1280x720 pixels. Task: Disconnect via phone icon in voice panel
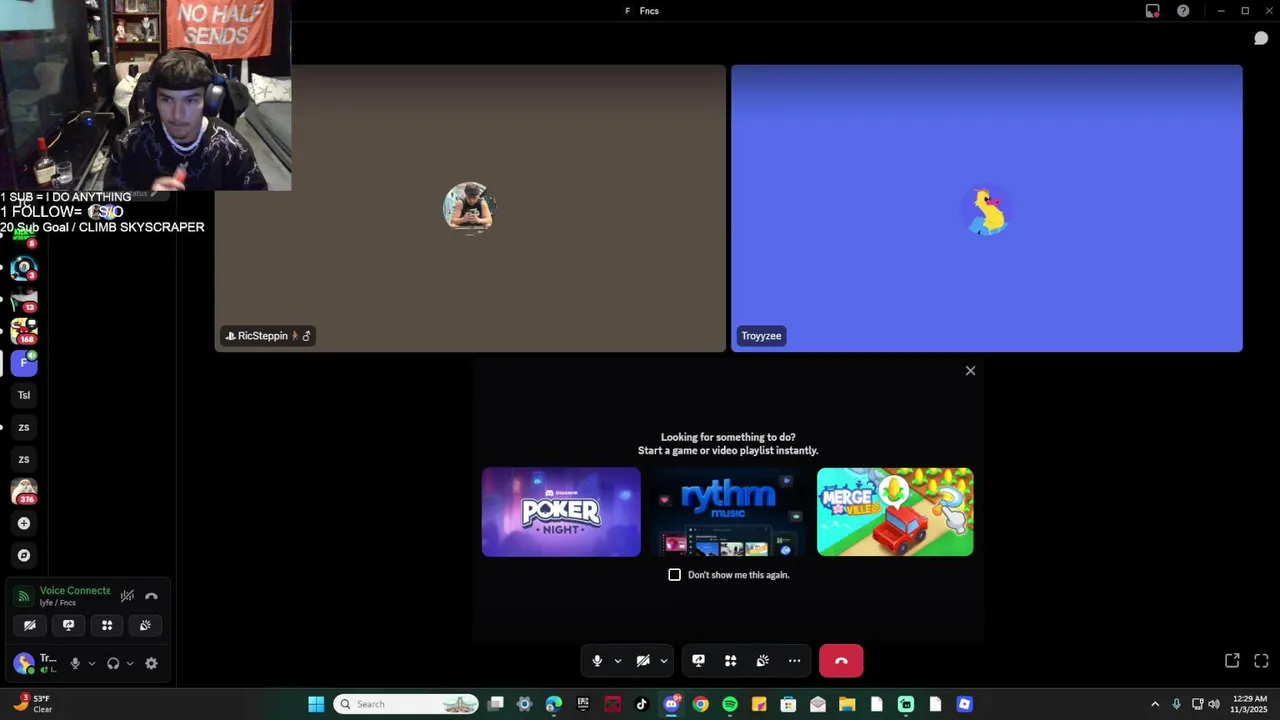151,596
